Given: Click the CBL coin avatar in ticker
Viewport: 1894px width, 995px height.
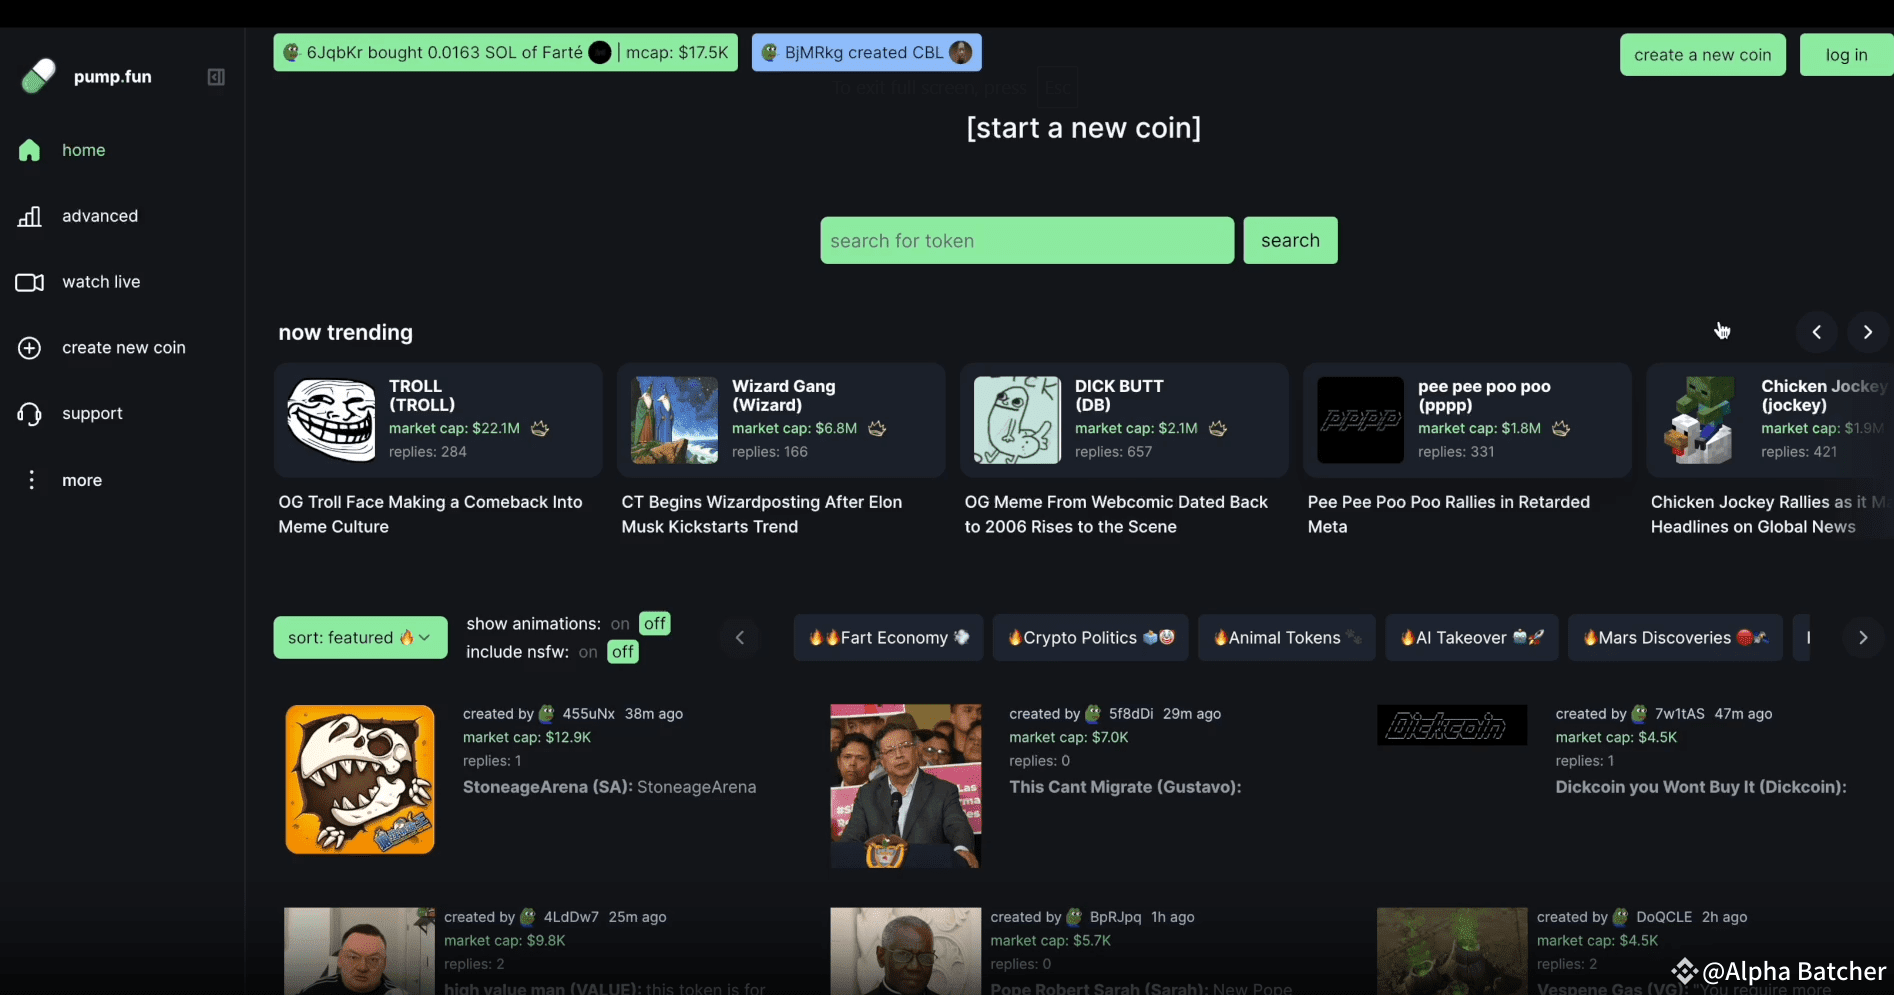Looking at the screenshot, I should pos(961,53).
